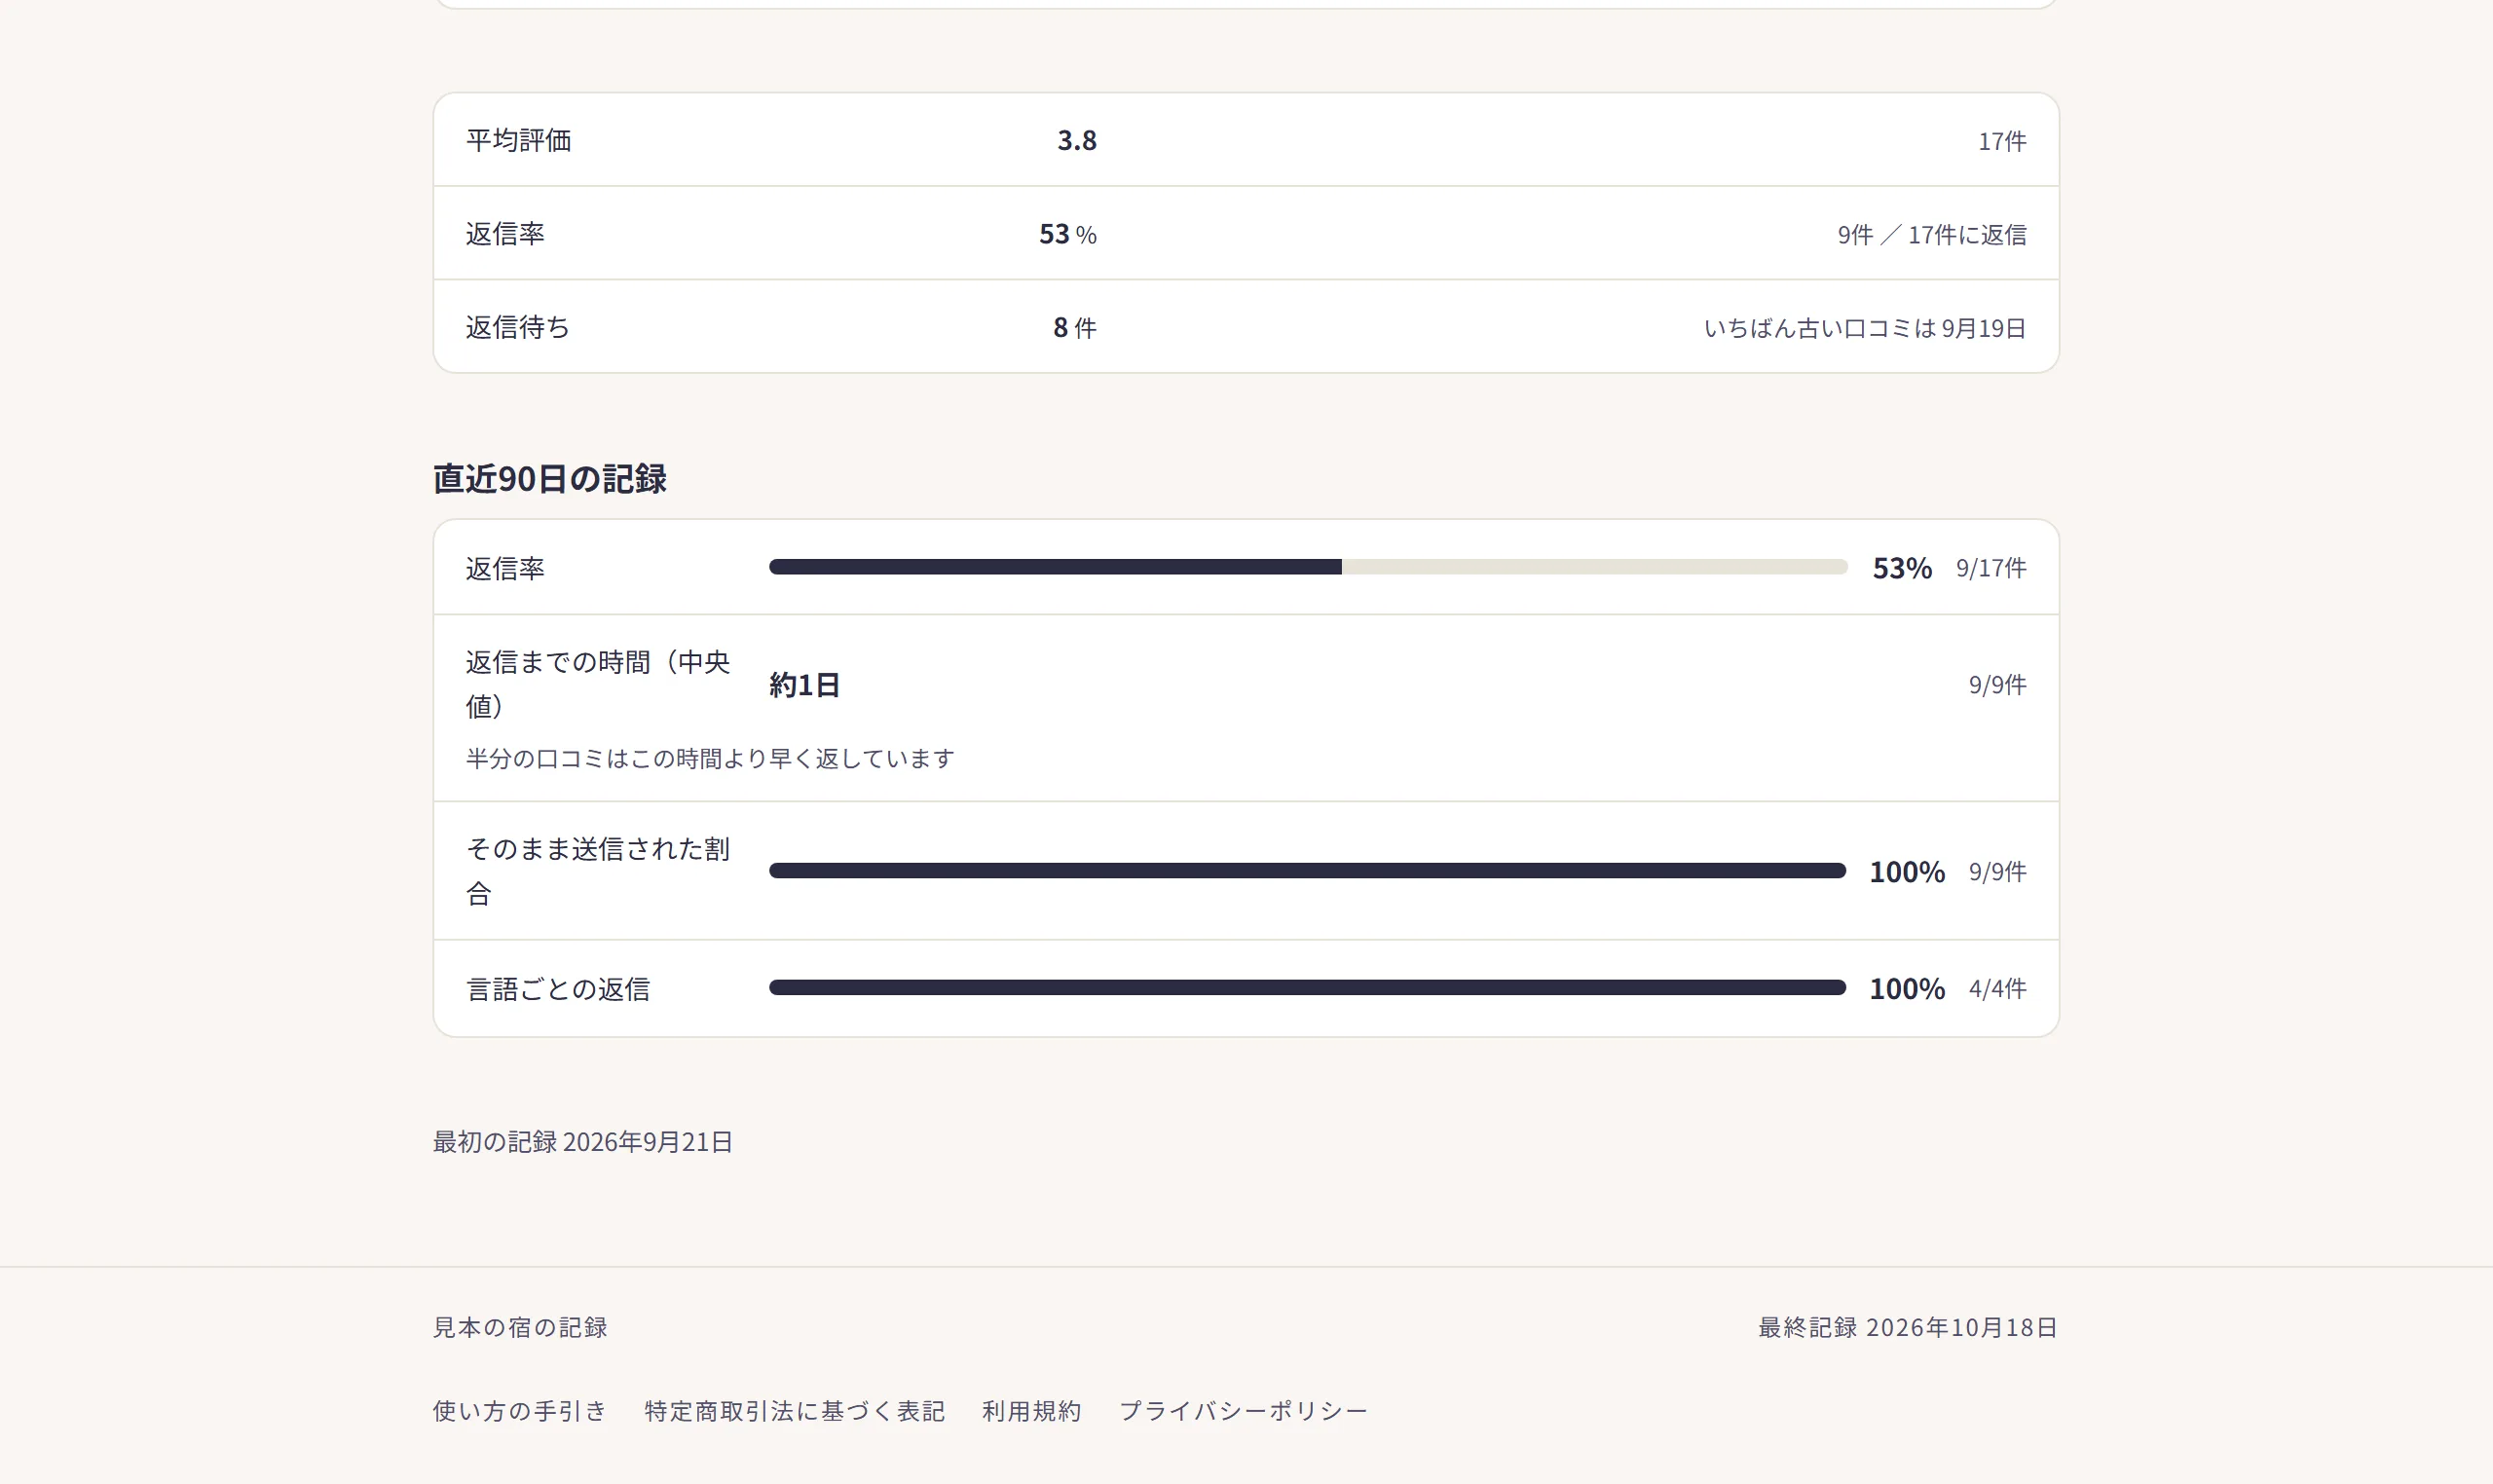Viewport: 2493px width, 1484px height.
Task: Click the 9/9件 count in 返信までの時間 row
Action: pos(1997,685)
